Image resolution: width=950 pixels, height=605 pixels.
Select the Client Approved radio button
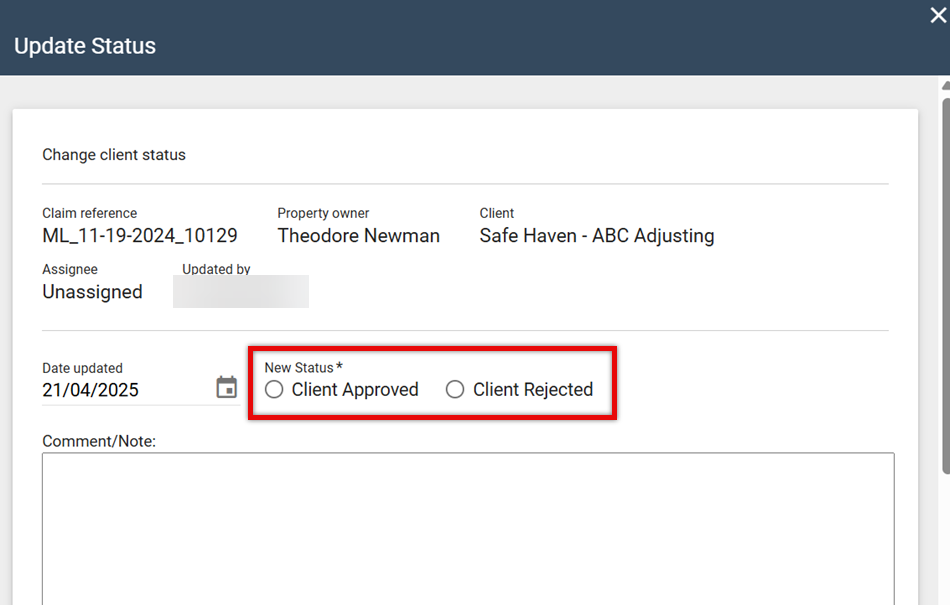(274, 390)
